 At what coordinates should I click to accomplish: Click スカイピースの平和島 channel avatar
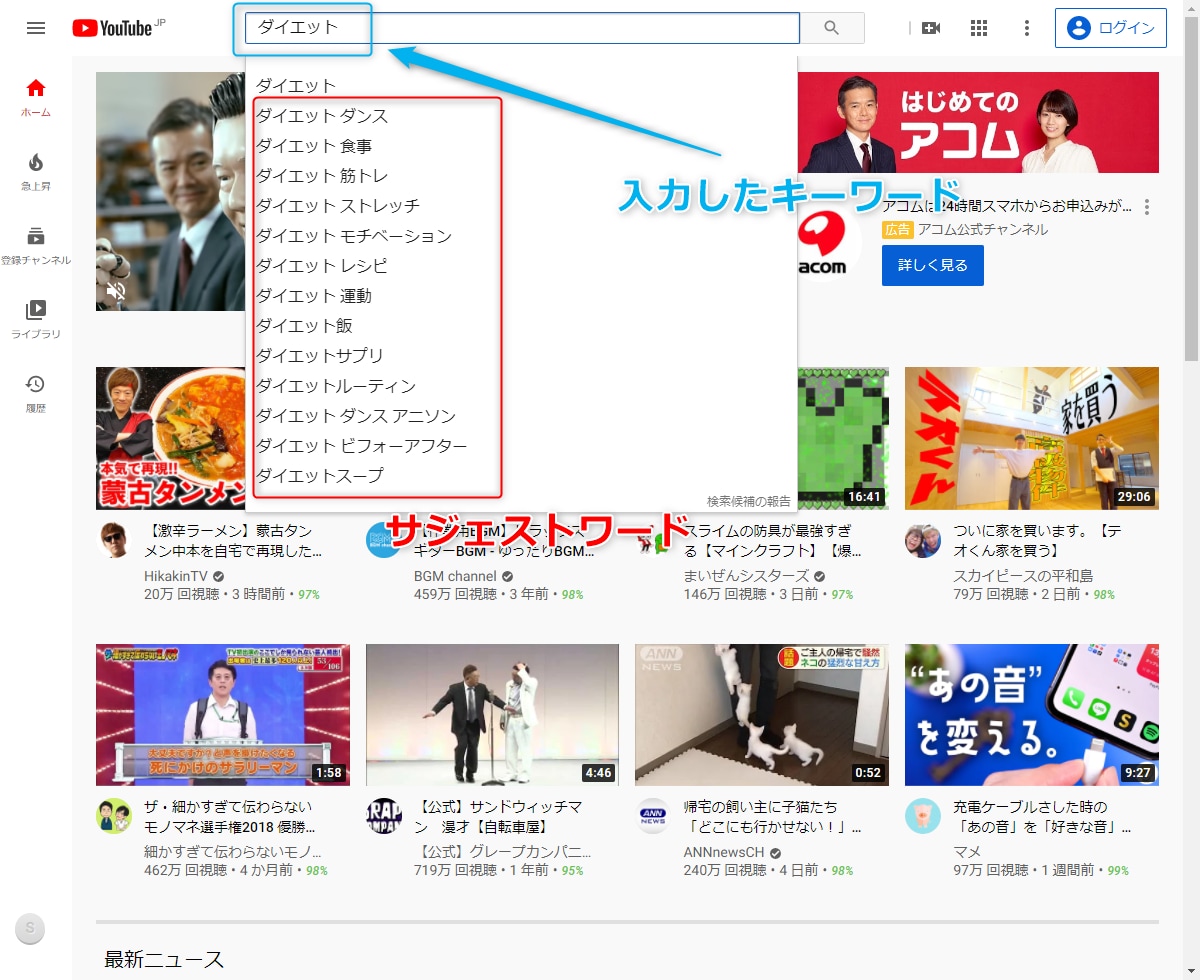[x=923, y=540]
